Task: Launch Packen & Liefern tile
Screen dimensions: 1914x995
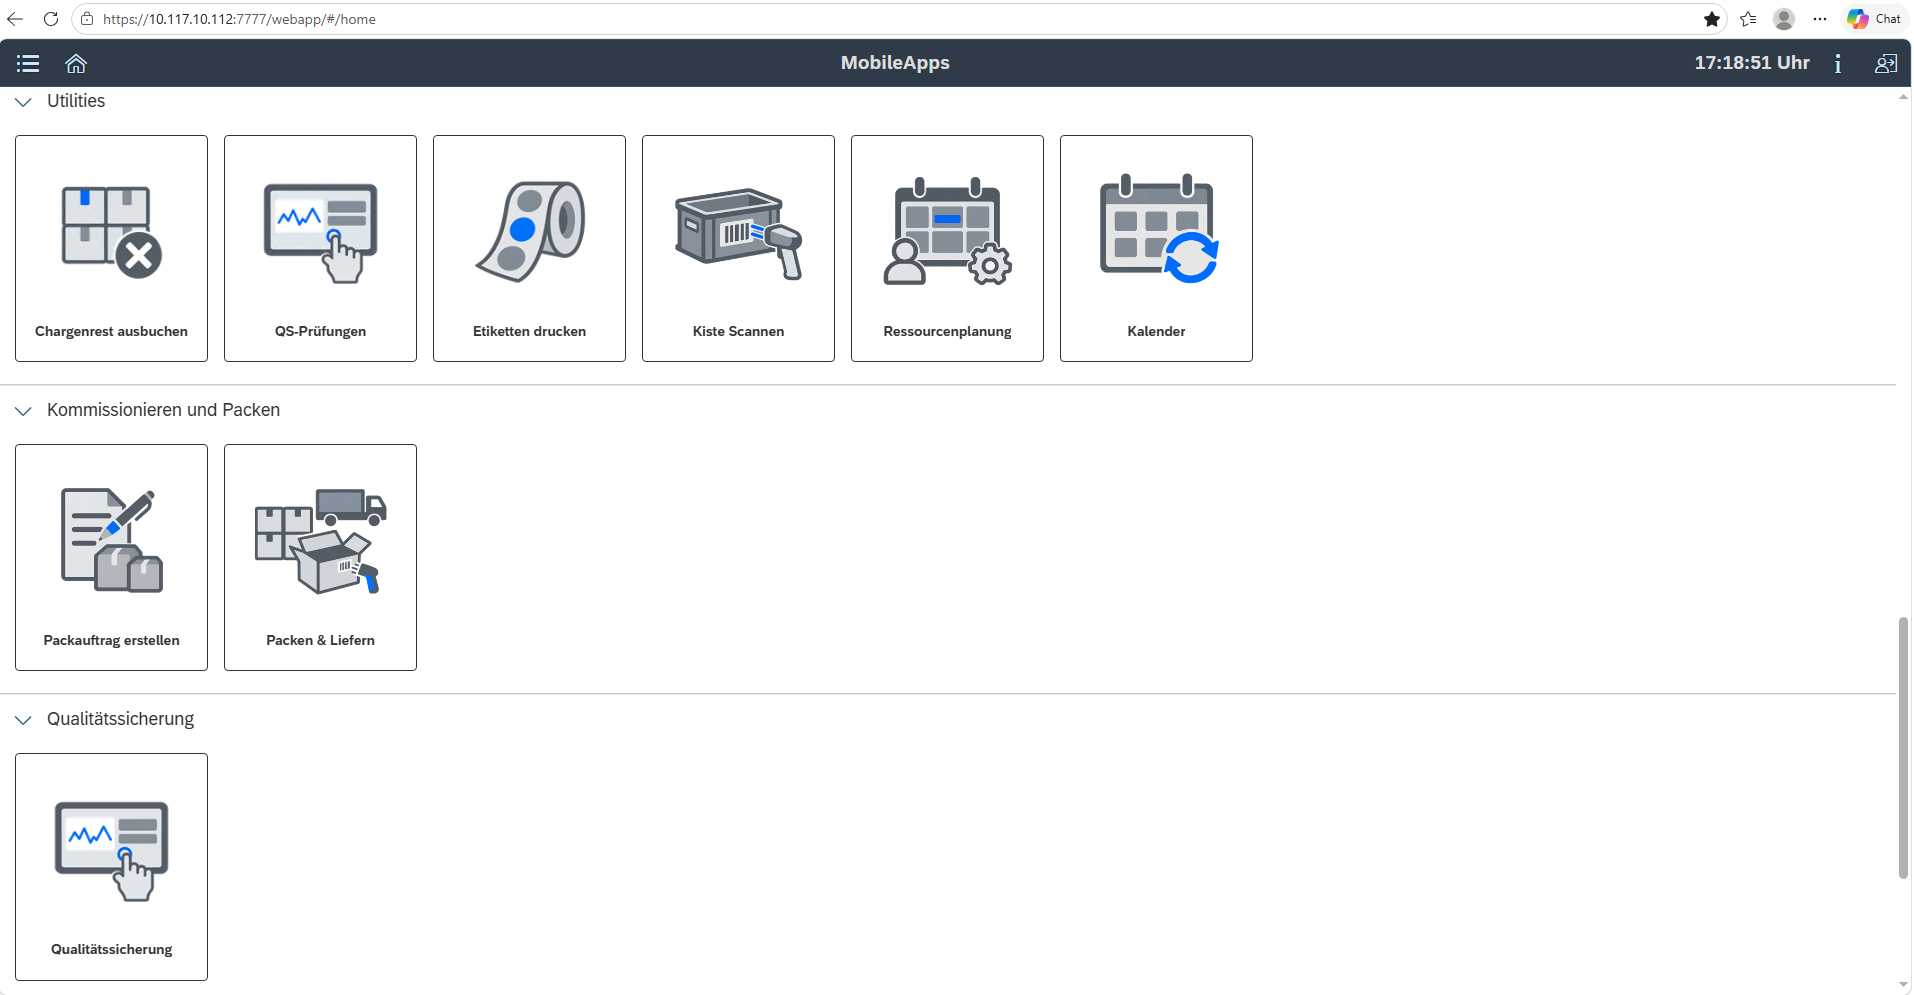Action: click(x=321, y=557)
